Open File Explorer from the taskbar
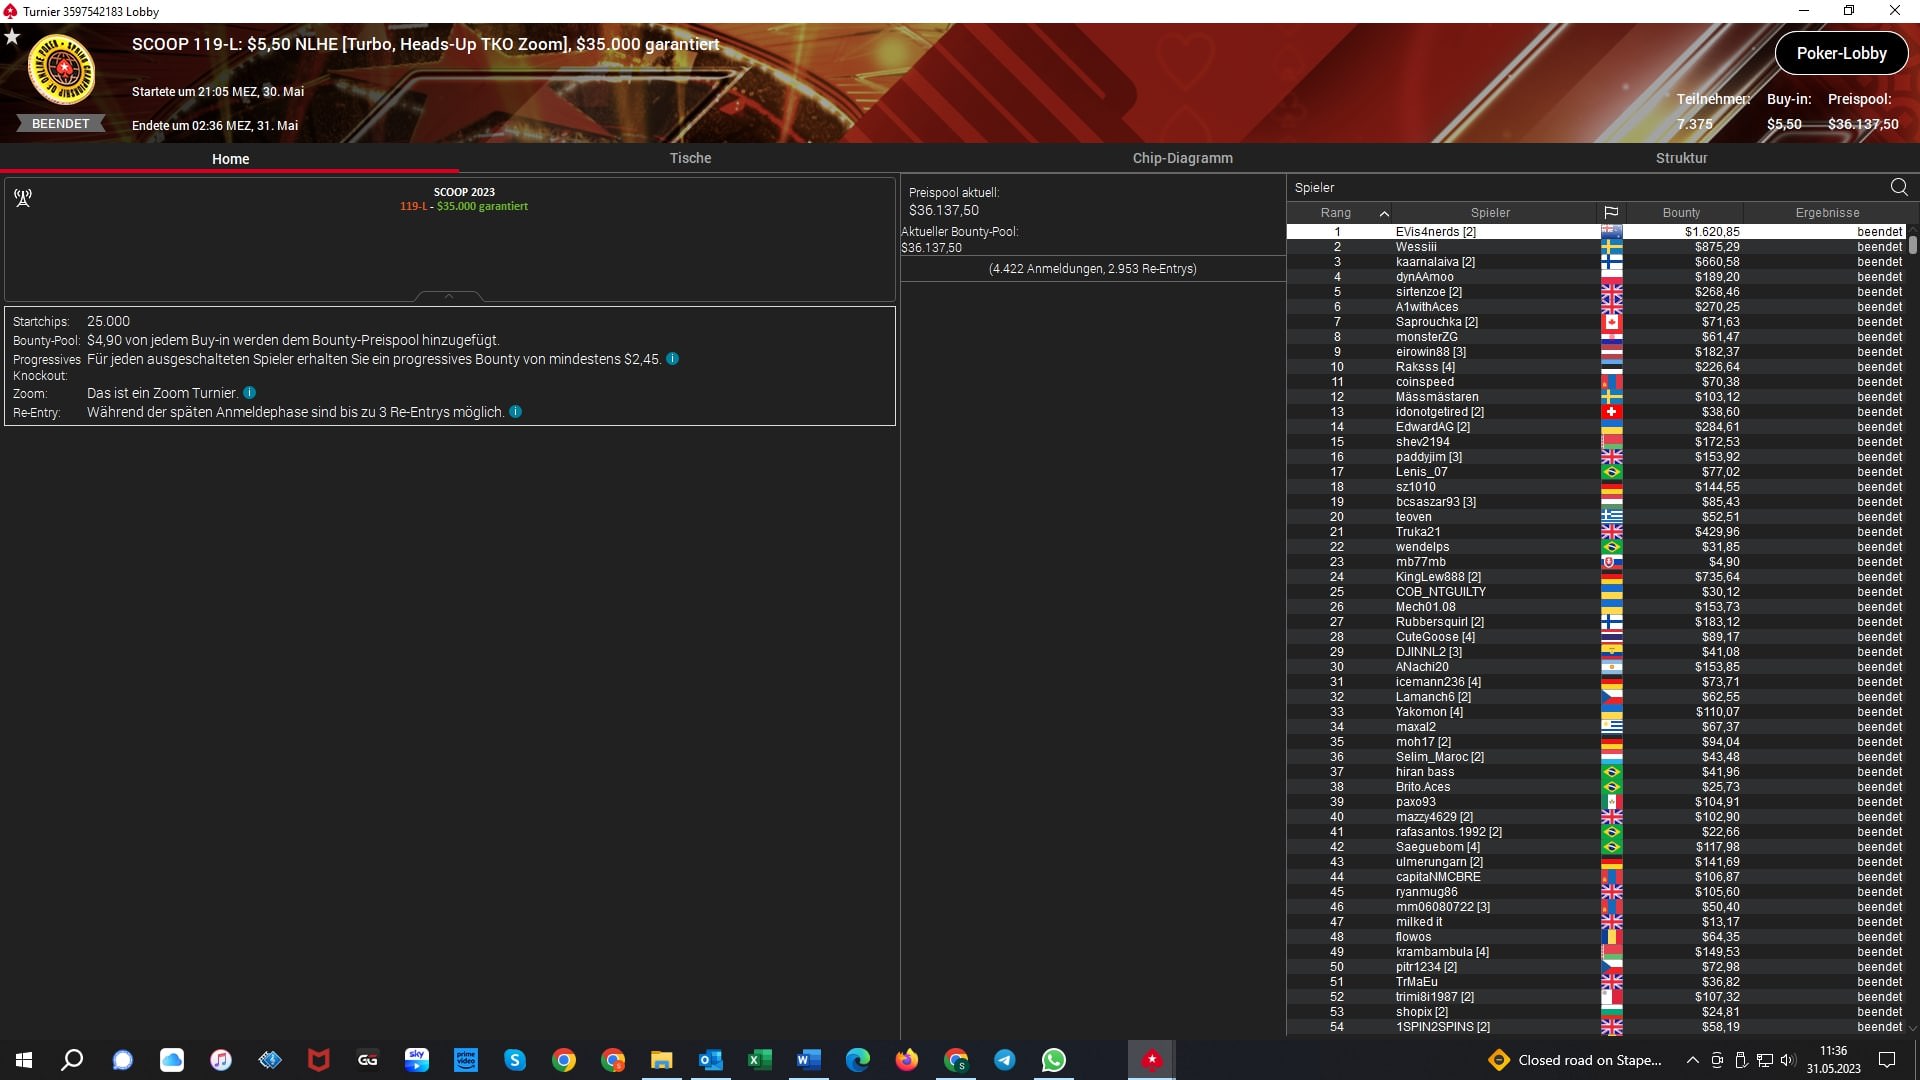 point(662,1060)
